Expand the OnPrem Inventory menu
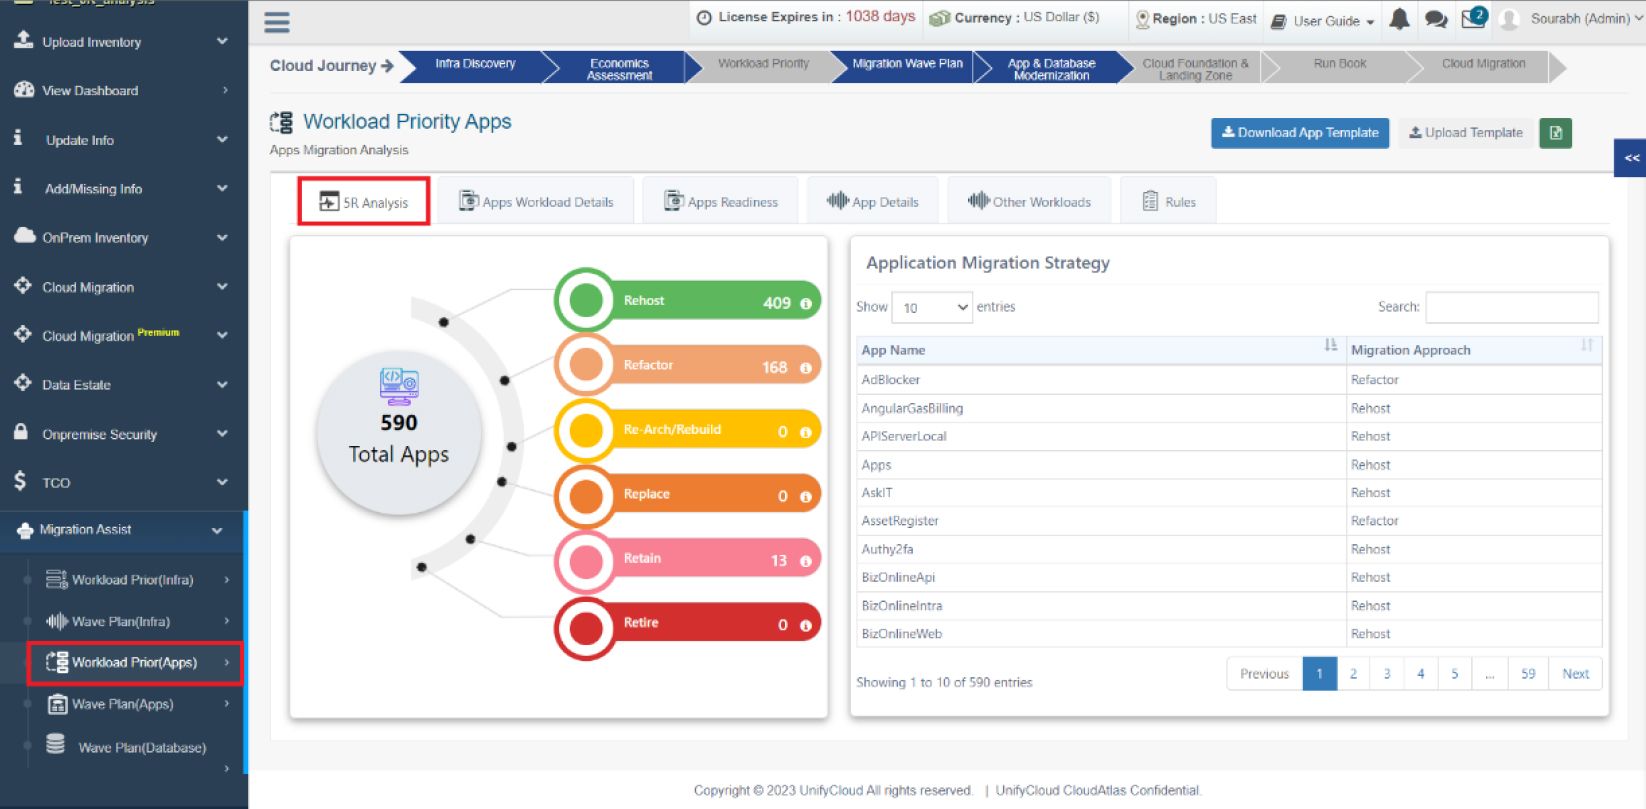Viewport: 1646px width, 809px height. point(124,238)
